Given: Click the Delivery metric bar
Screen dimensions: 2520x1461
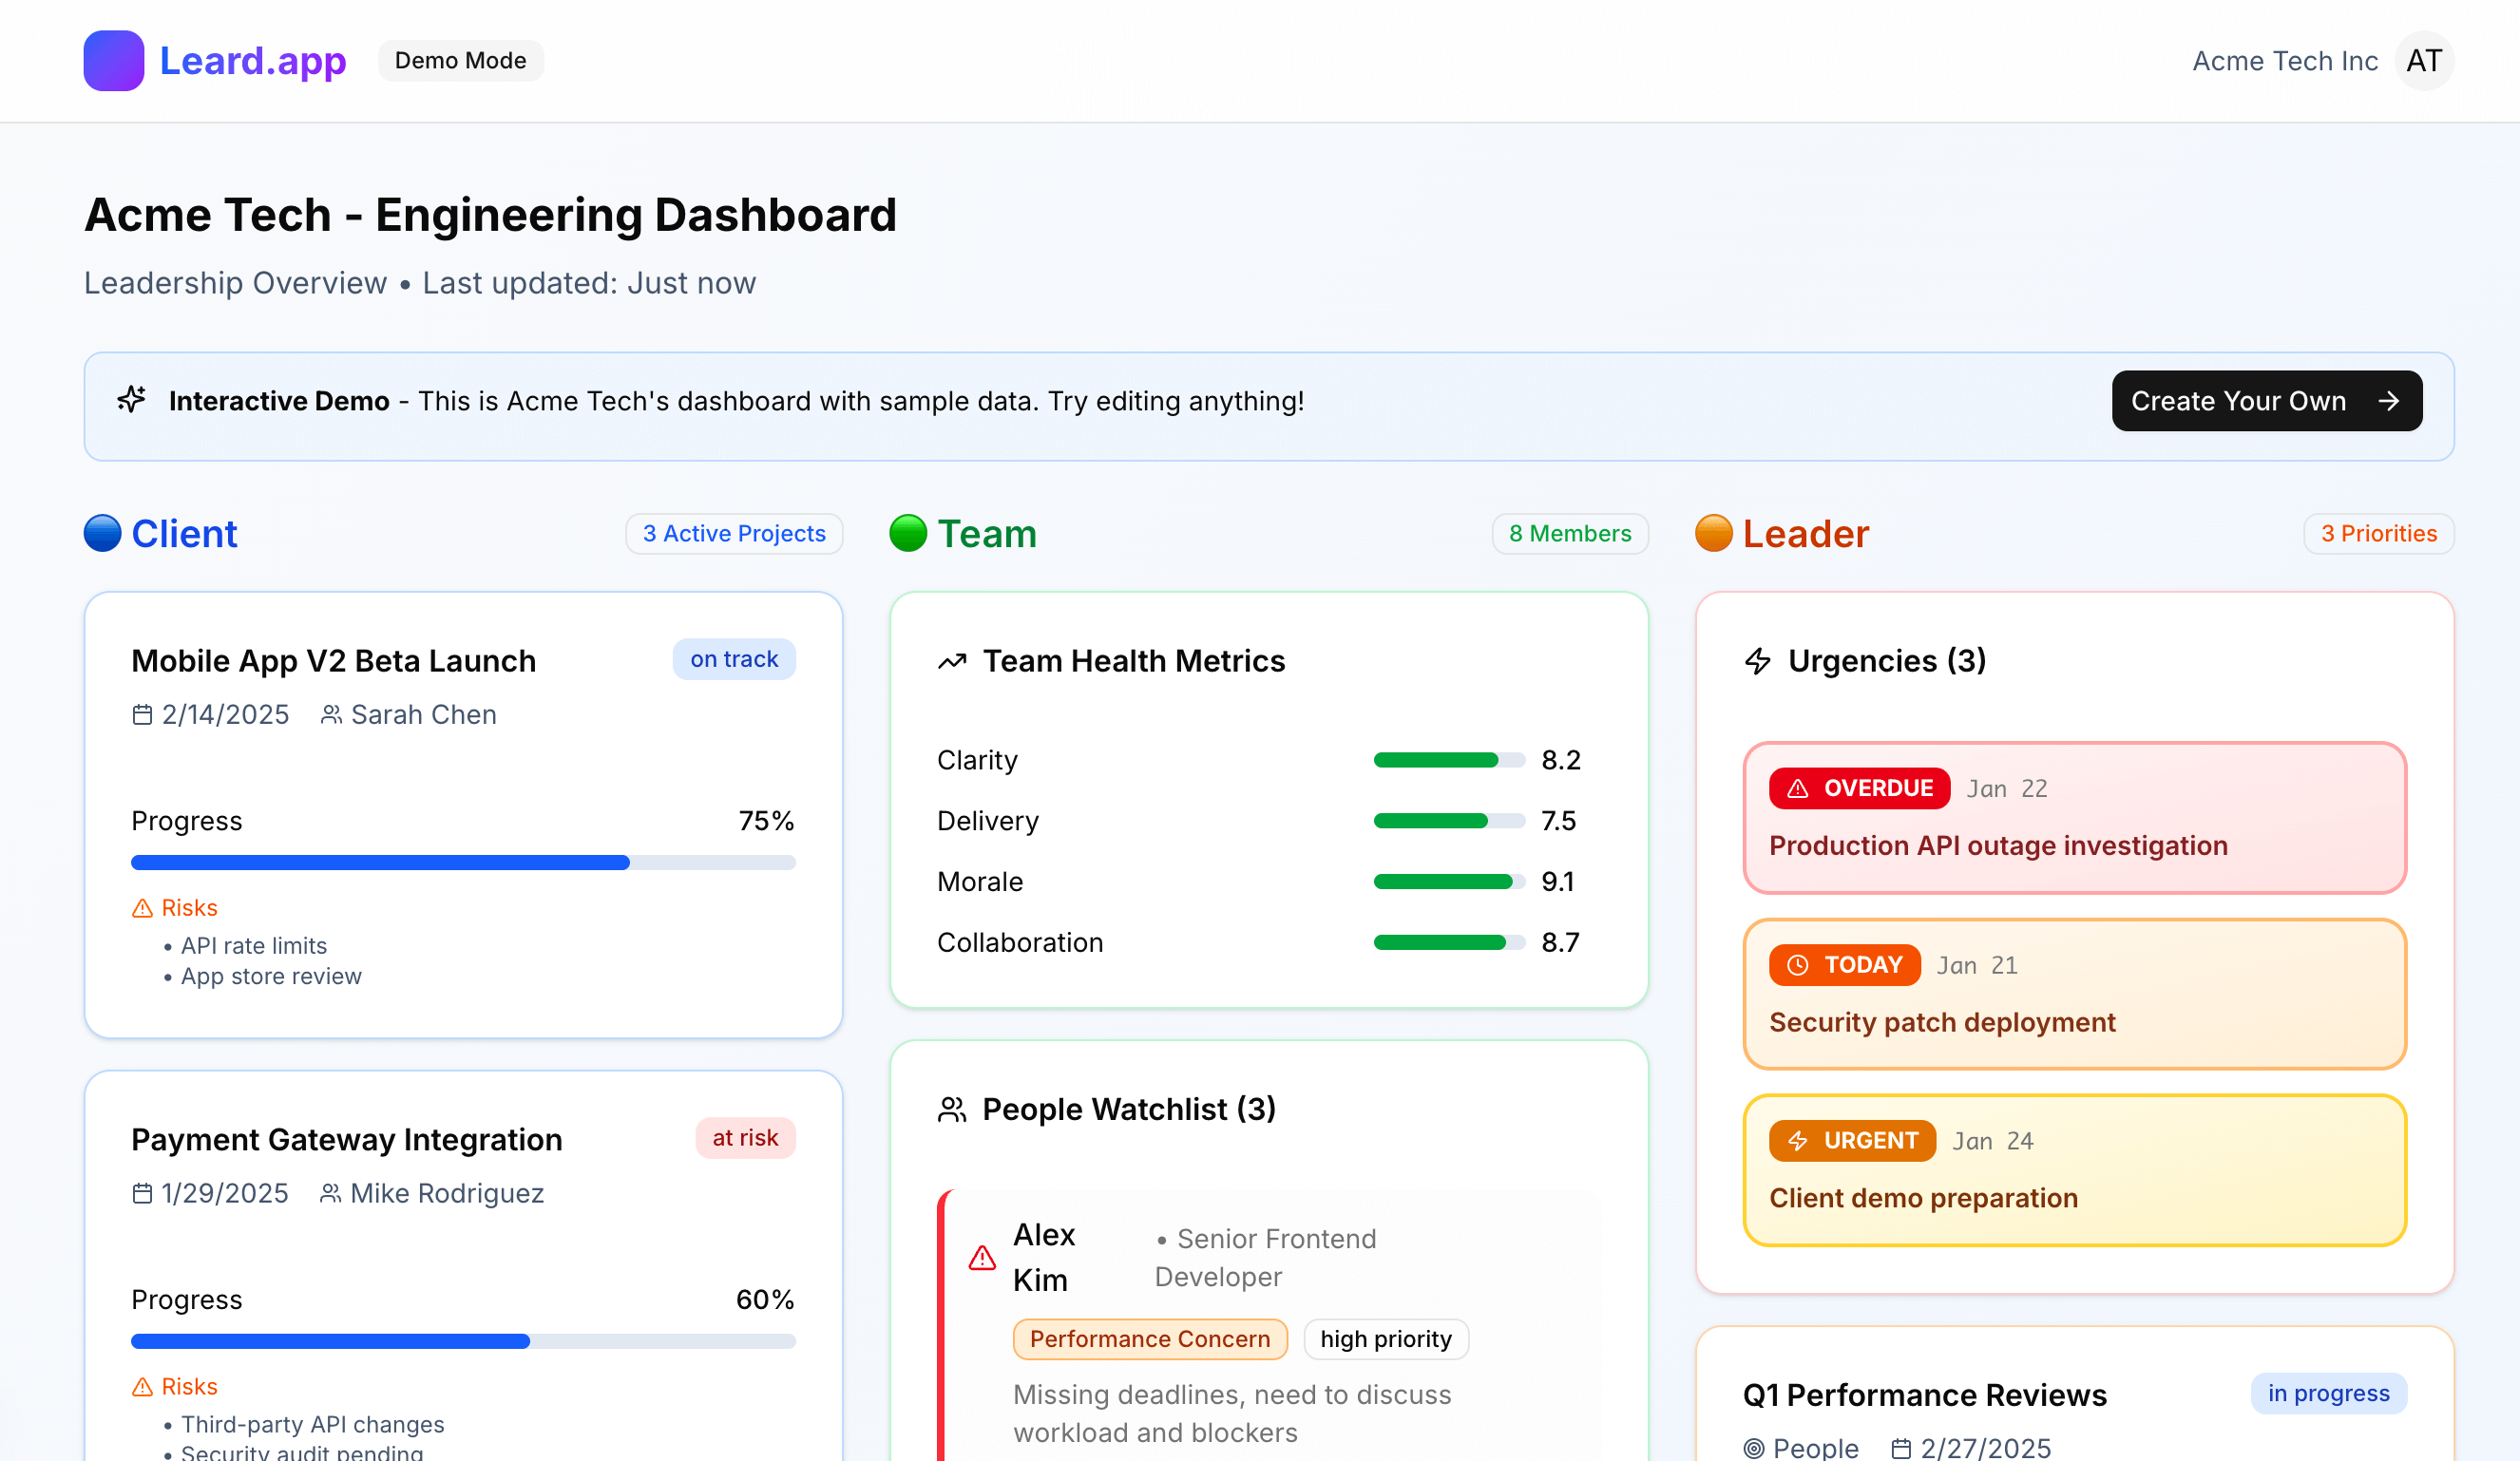Looking at the screenshot, I should (x=1449, y=821).
